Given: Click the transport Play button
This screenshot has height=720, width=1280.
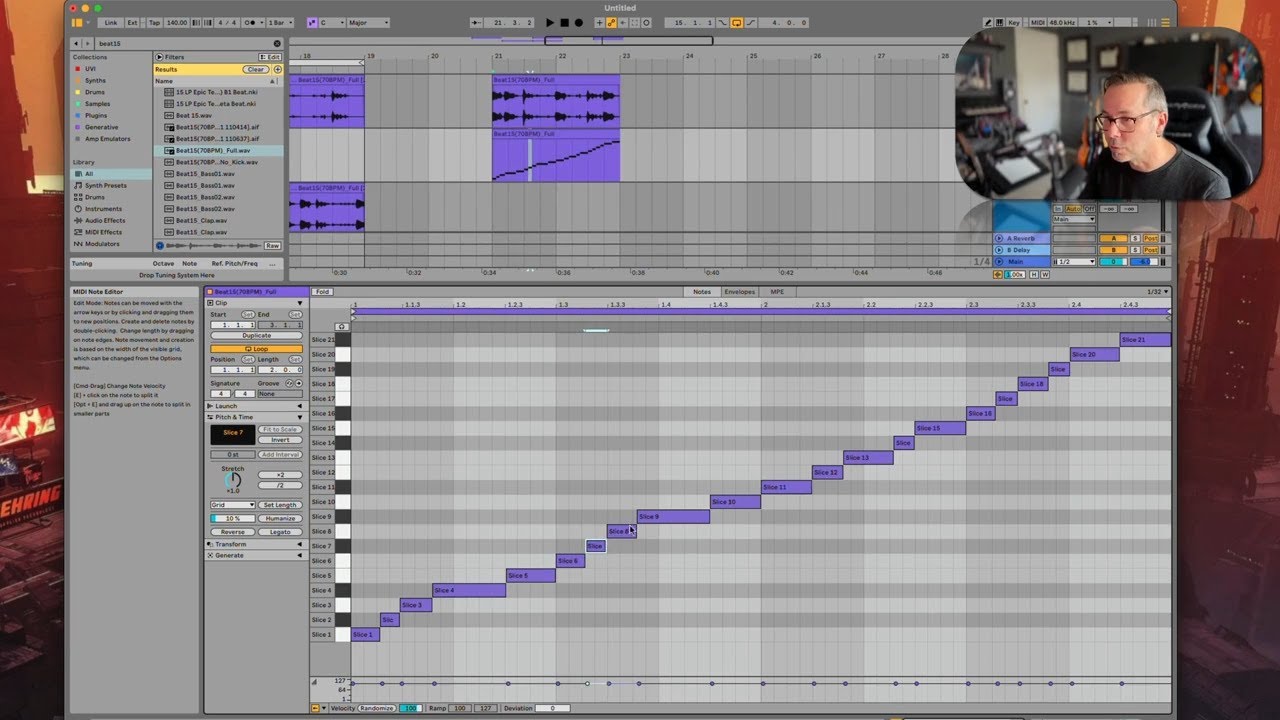Looking at the screenshot, I should pos(550,22).
